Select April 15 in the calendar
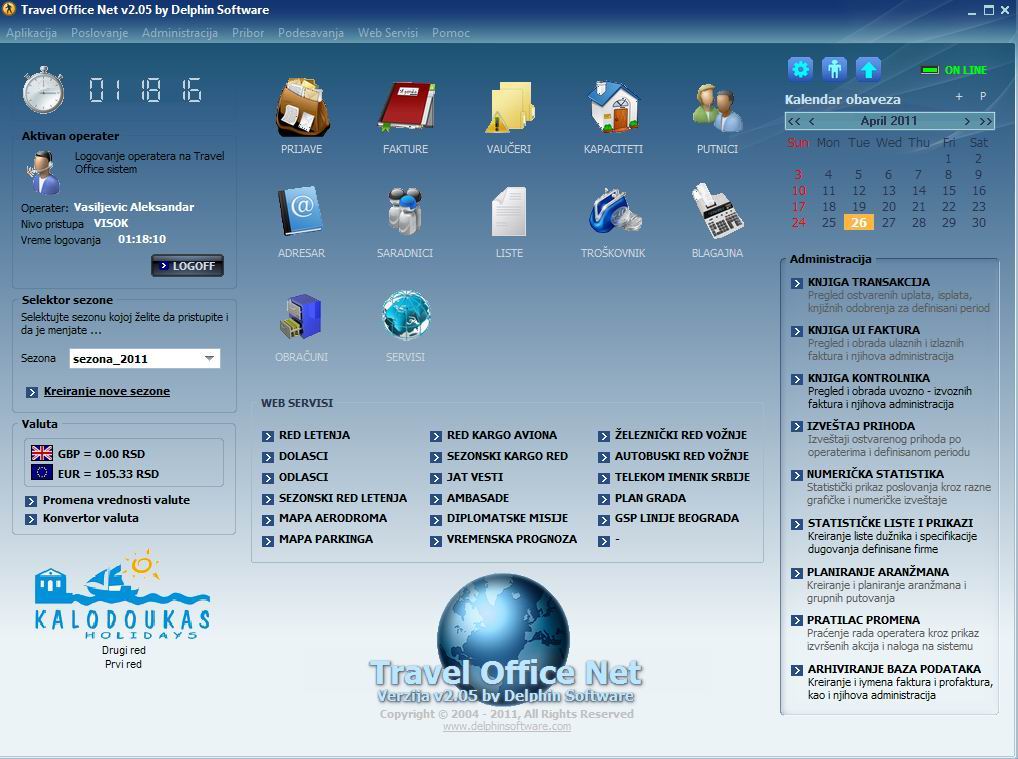Image resolution: width=1018 pixels, height=759 pixels. point(949,190)
